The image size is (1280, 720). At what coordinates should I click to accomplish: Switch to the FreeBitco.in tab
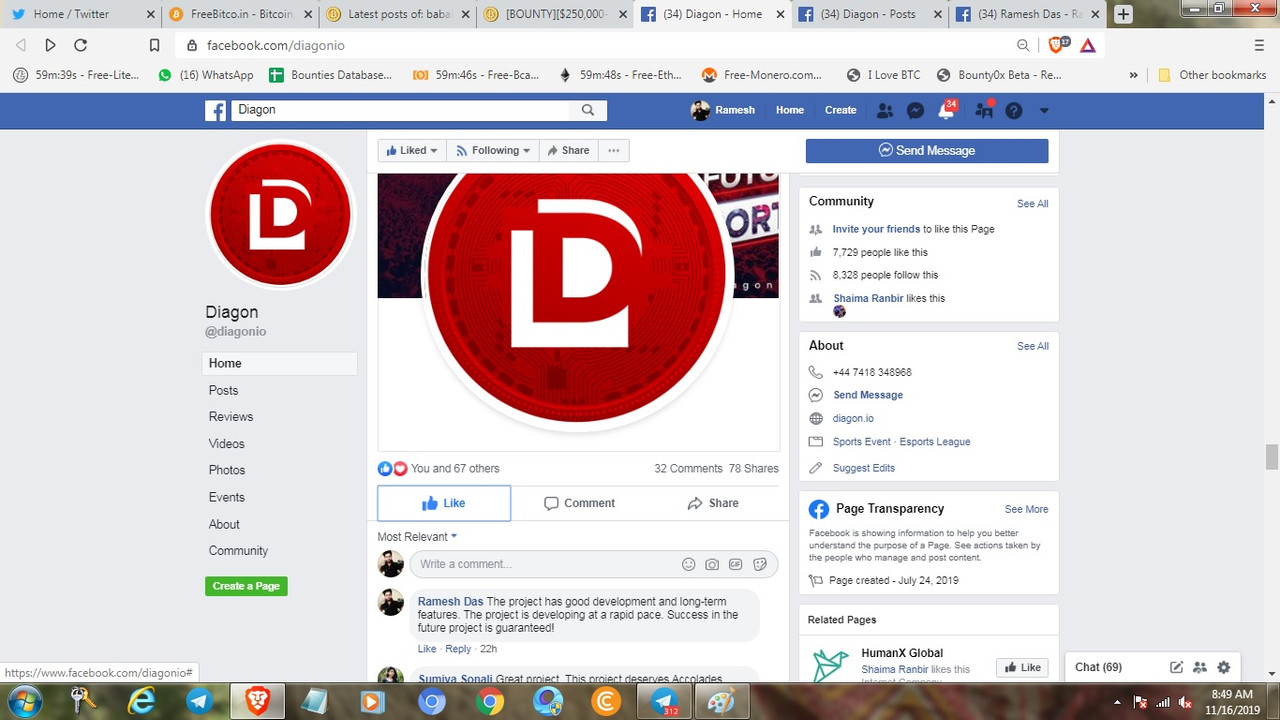(x=240, y=14)
